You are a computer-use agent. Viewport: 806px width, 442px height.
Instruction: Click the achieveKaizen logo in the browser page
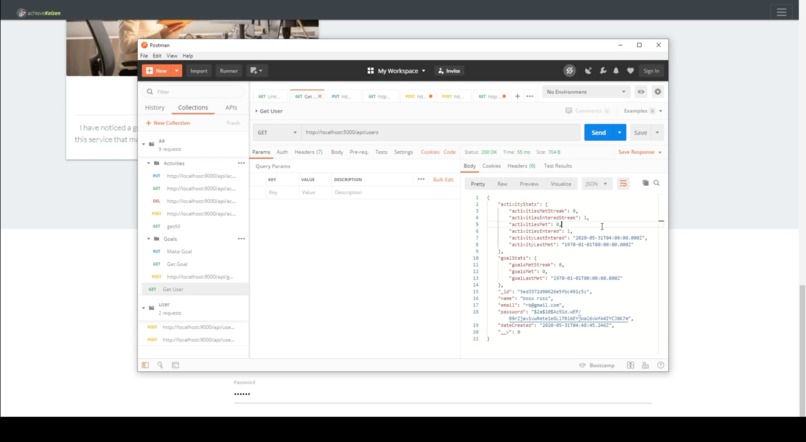coord(39,13)
